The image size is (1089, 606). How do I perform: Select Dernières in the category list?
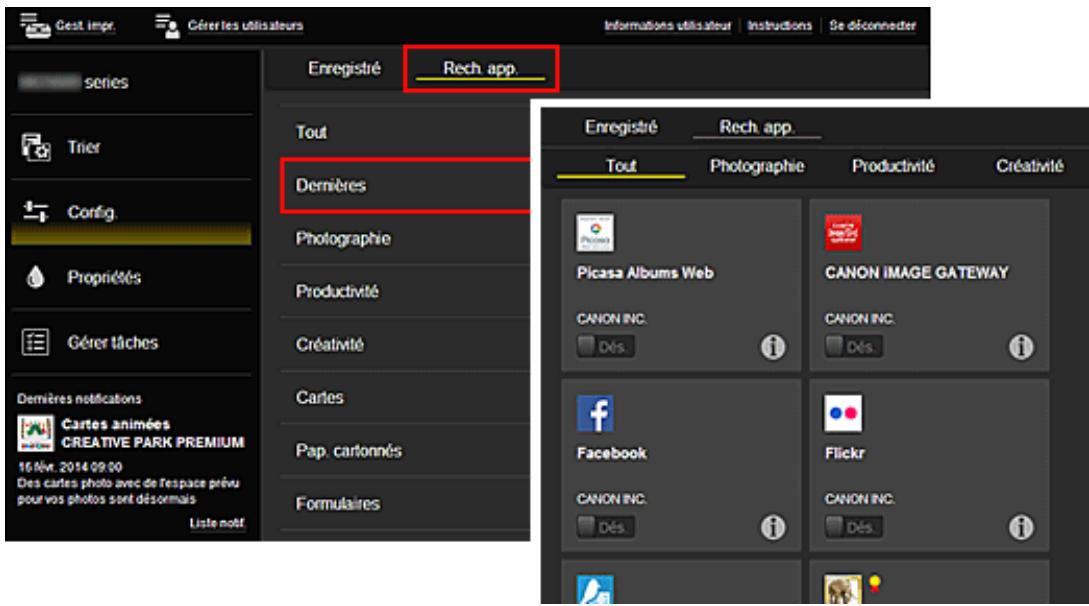point(328,186)
